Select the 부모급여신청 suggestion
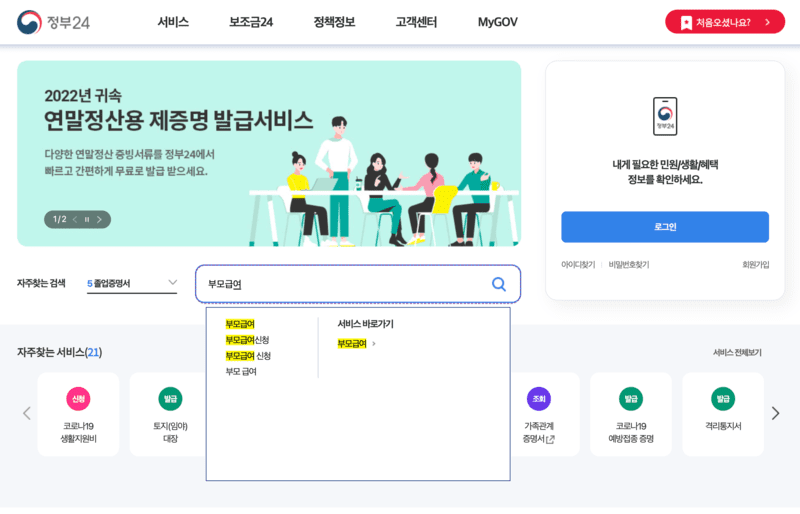The width and height of the screenshot is (800, 514). 247,340
